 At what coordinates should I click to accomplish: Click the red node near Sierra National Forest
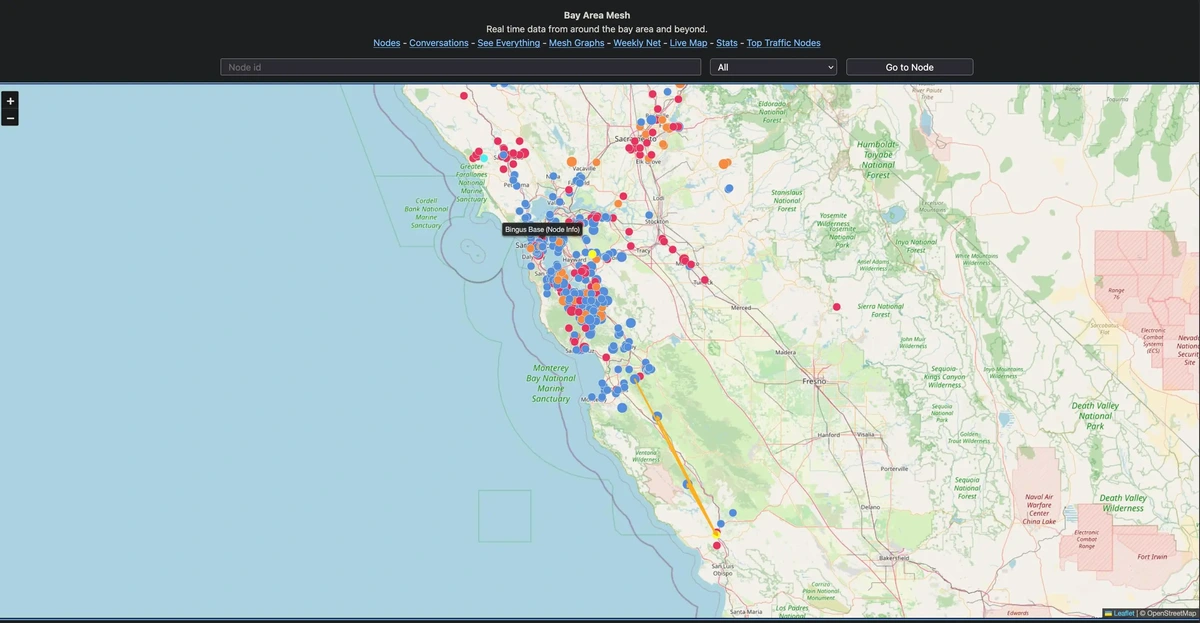[837, 307]
